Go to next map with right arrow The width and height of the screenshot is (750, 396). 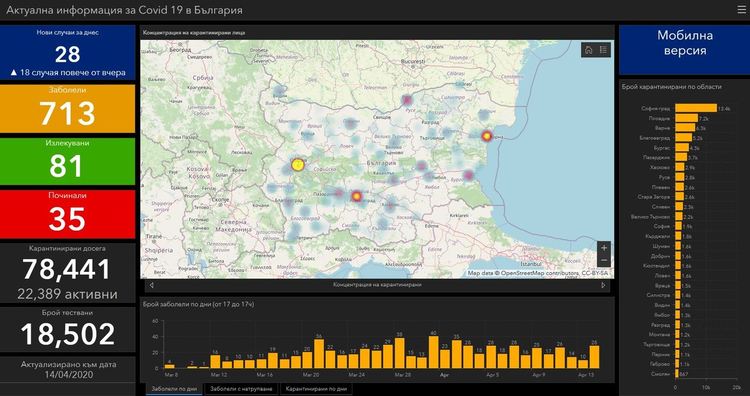tap(603, 285)
